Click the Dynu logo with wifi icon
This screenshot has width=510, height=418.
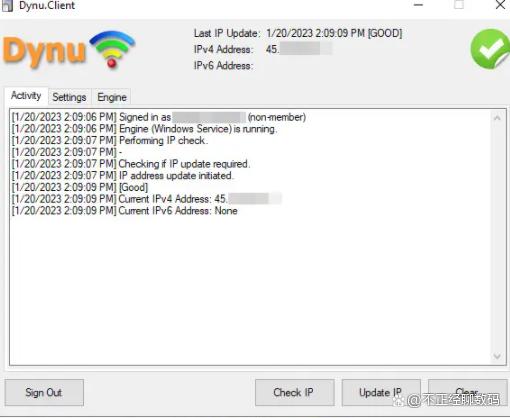tap(69, 50)
